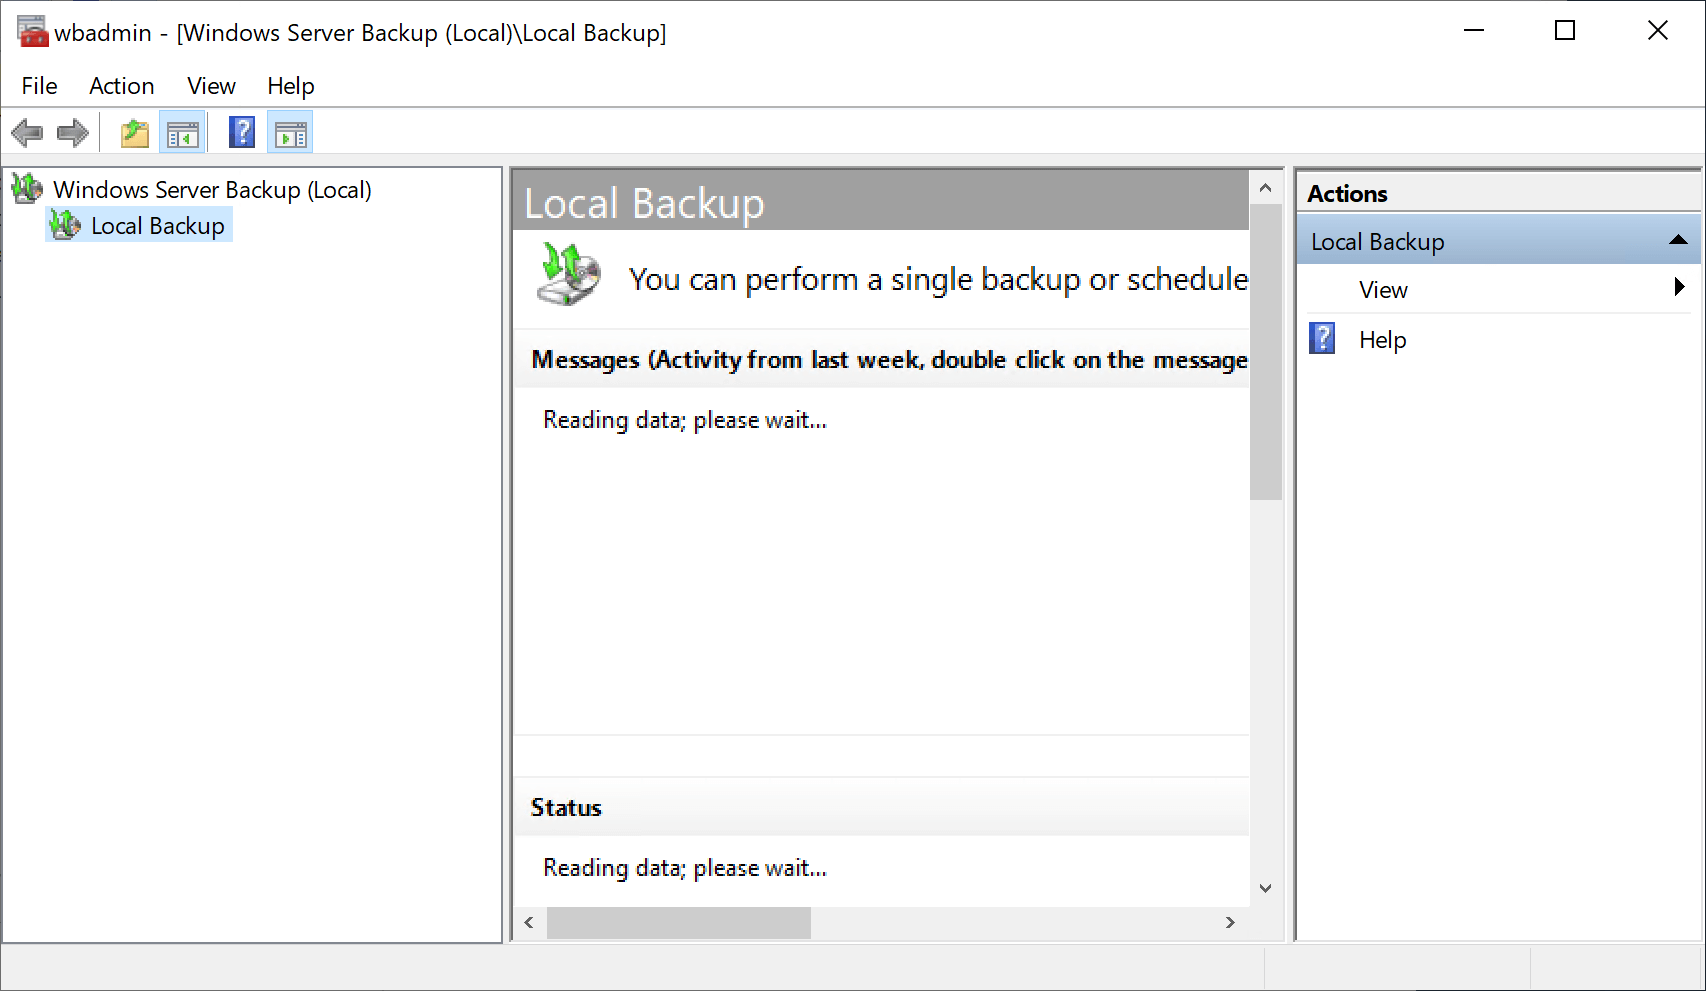This screenshot has width=1706, height=991.
Task: Open the Action menu
Action: tap(122, 86)
